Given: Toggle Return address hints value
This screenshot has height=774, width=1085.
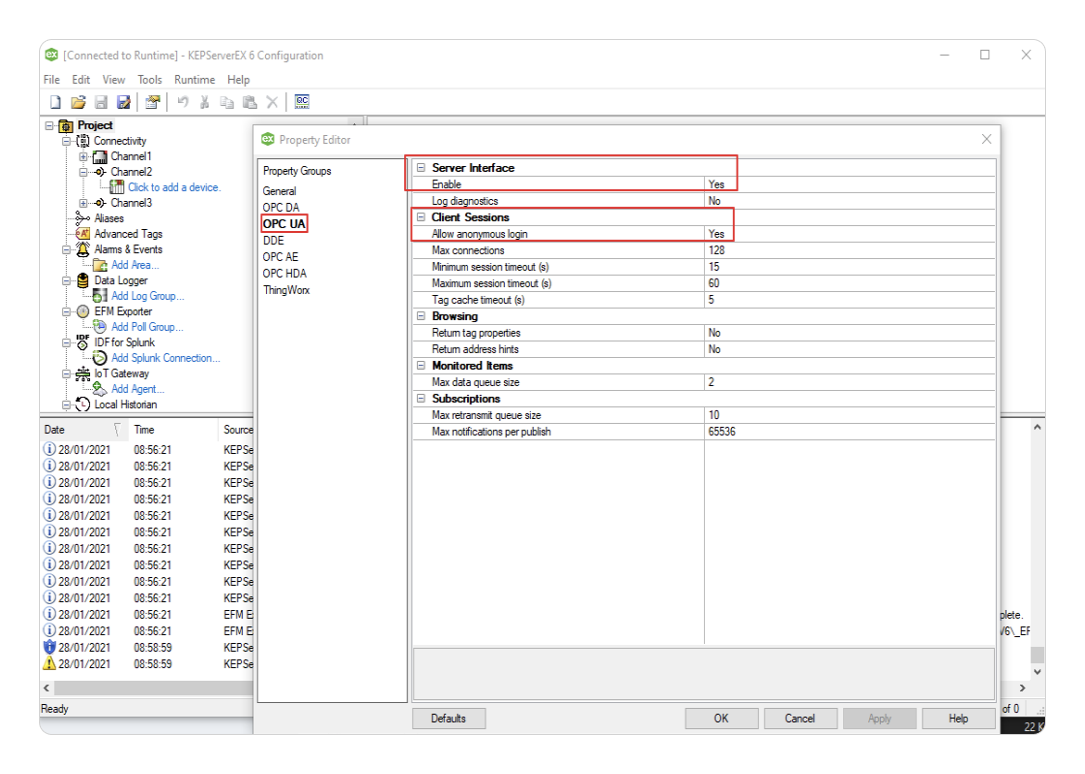Looking at the screenshot, I should [850, 349].
